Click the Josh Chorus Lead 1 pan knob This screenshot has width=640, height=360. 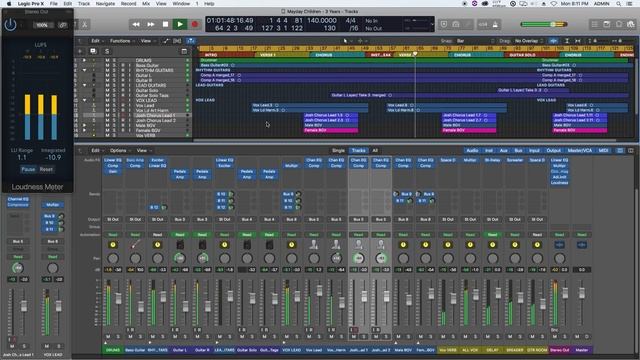click(358, 258)
